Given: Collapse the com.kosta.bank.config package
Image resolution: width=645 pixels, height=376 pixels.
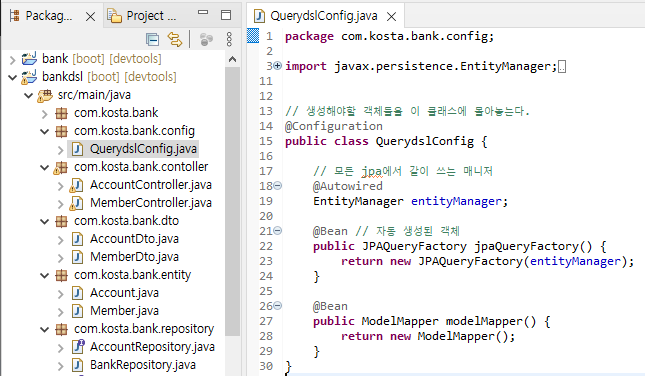Looking at the screenshot, I should pos(44,131).
